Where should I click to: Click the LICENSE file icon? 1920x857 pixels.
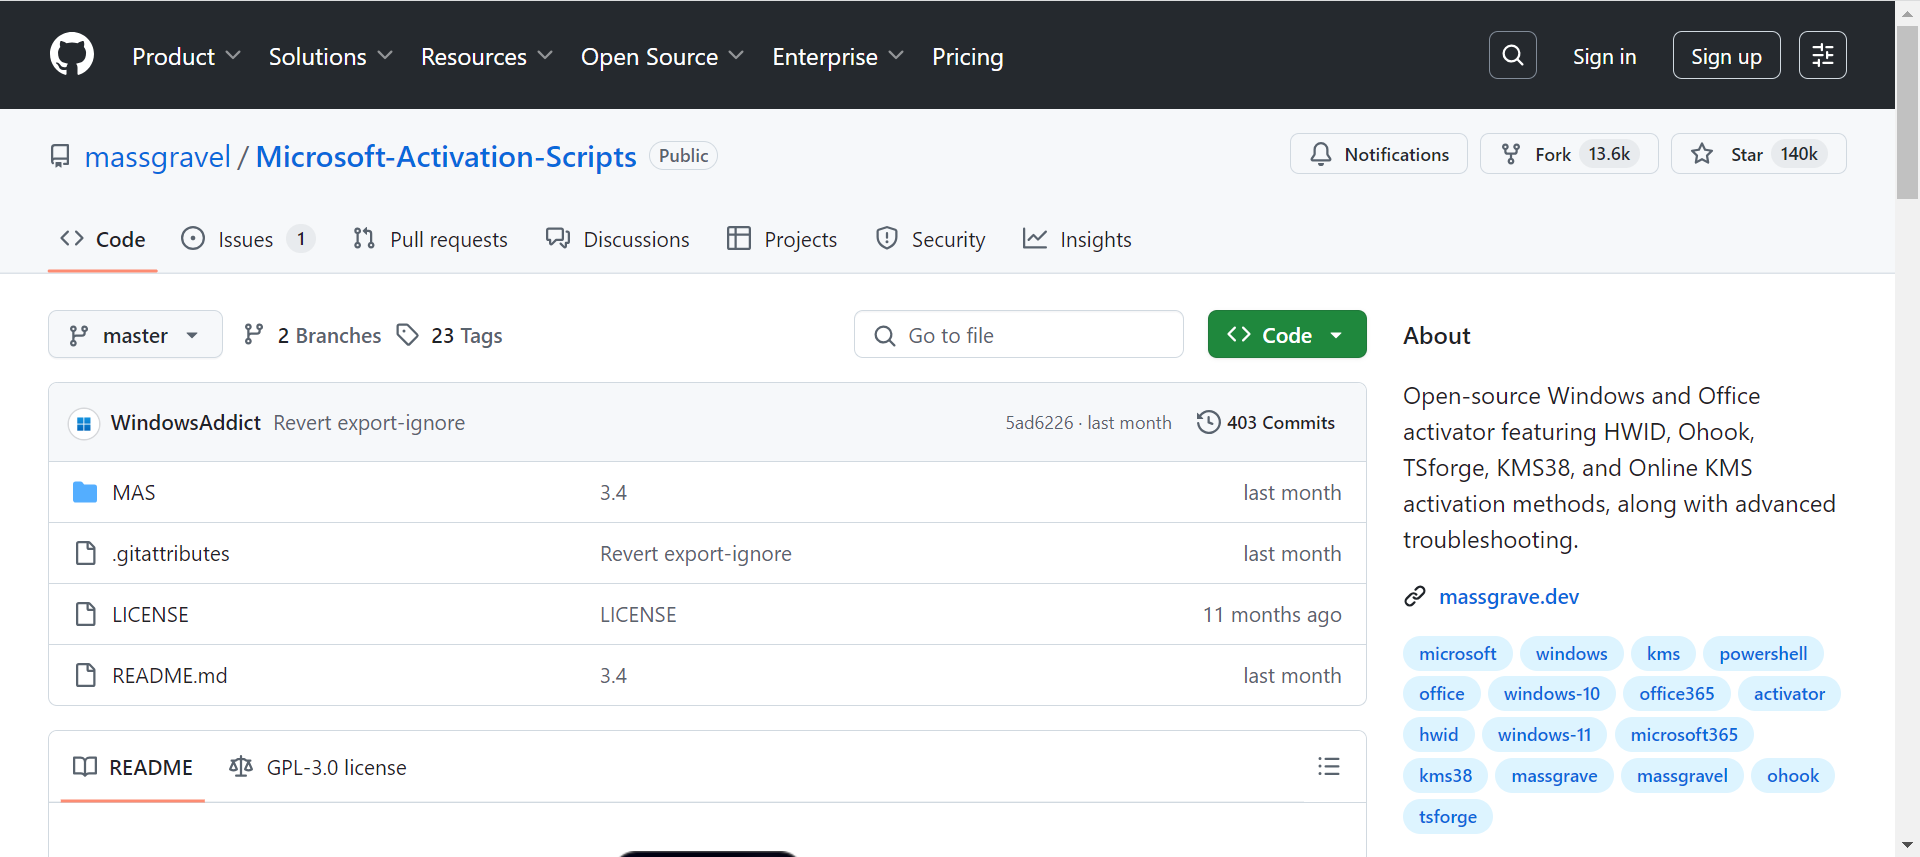86,614
